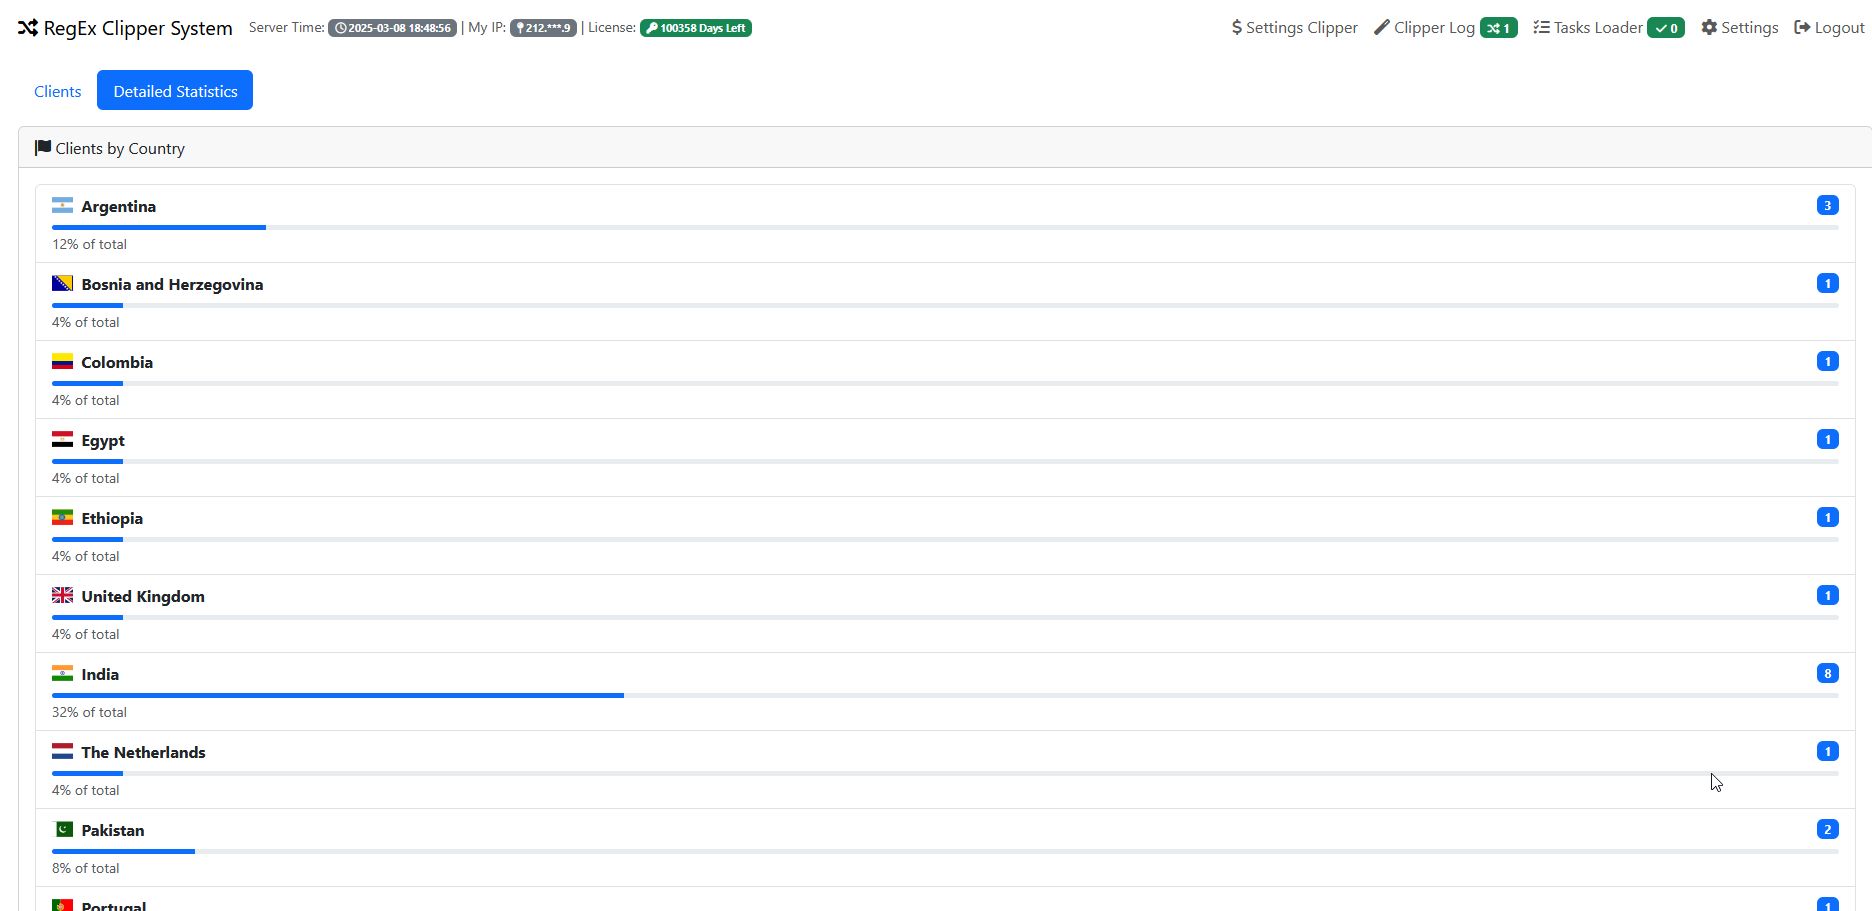Image resolution: width=1872 pixels, height=911 pixels.
Task: Click the Pakistan progress bar
Action: point(945,851)
